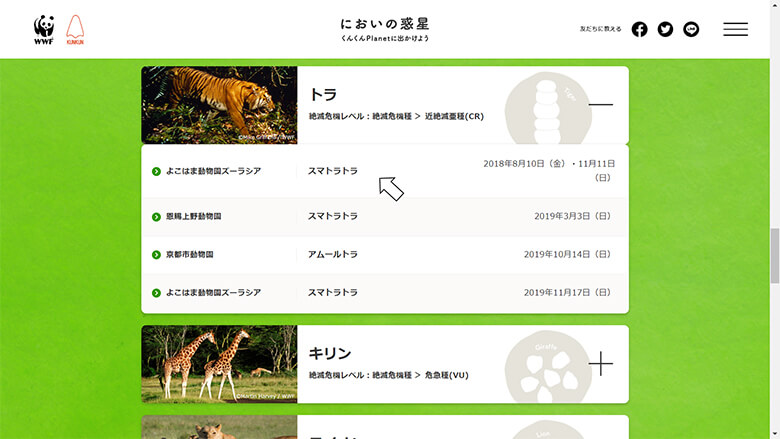780x439 pixels.
Task: Click くんくんPlanetに出かけよう subtitle
Action: click(385, 38)
